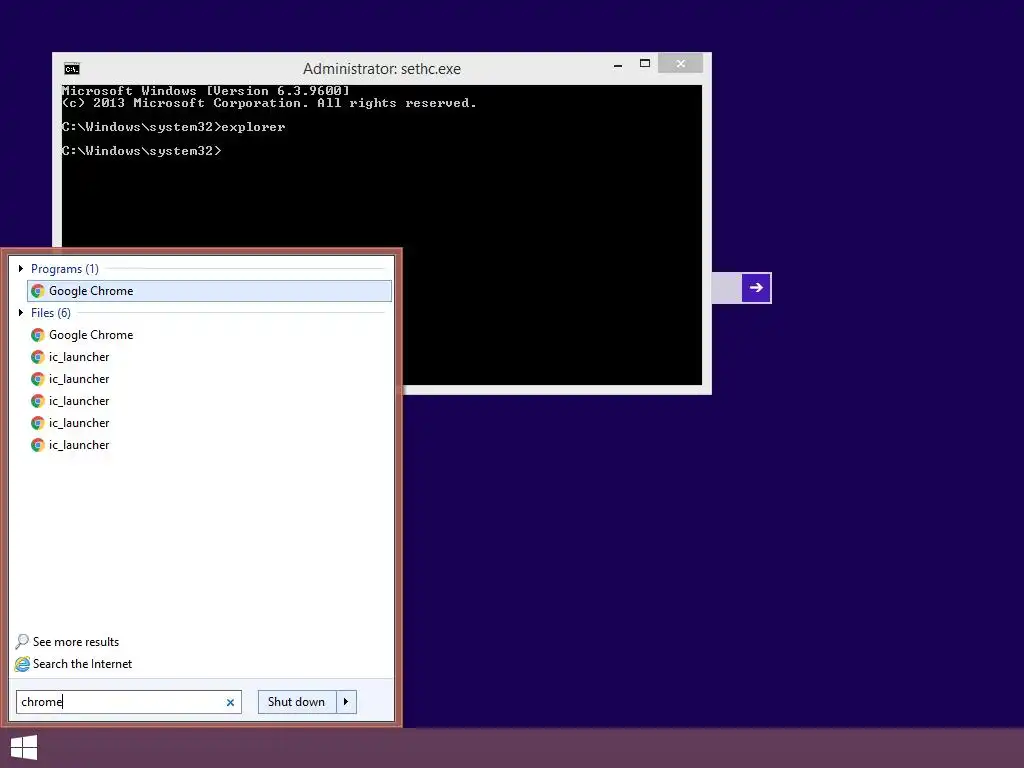1024x768 pixels.
Task: Close the Administrator: sethc.exe window
Action: point(680,63)
